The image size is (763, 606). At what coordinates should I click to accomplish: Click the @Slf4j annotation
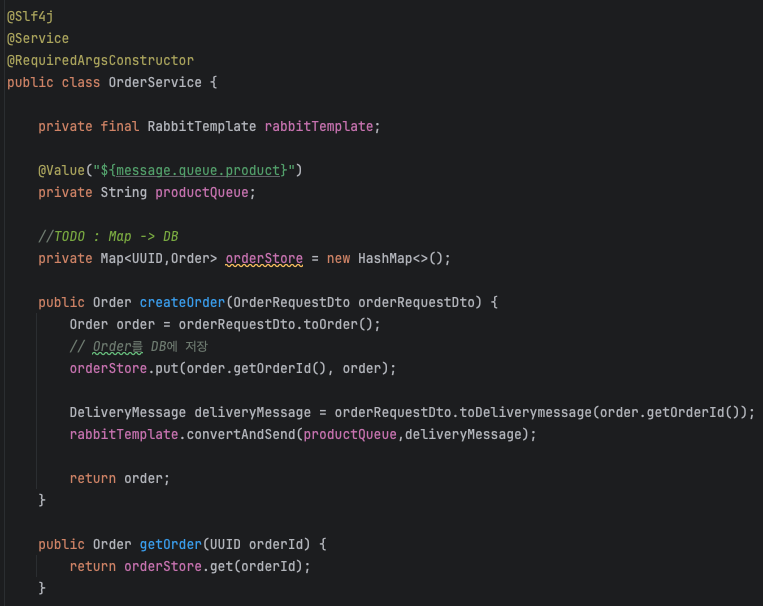pos(30,17)
